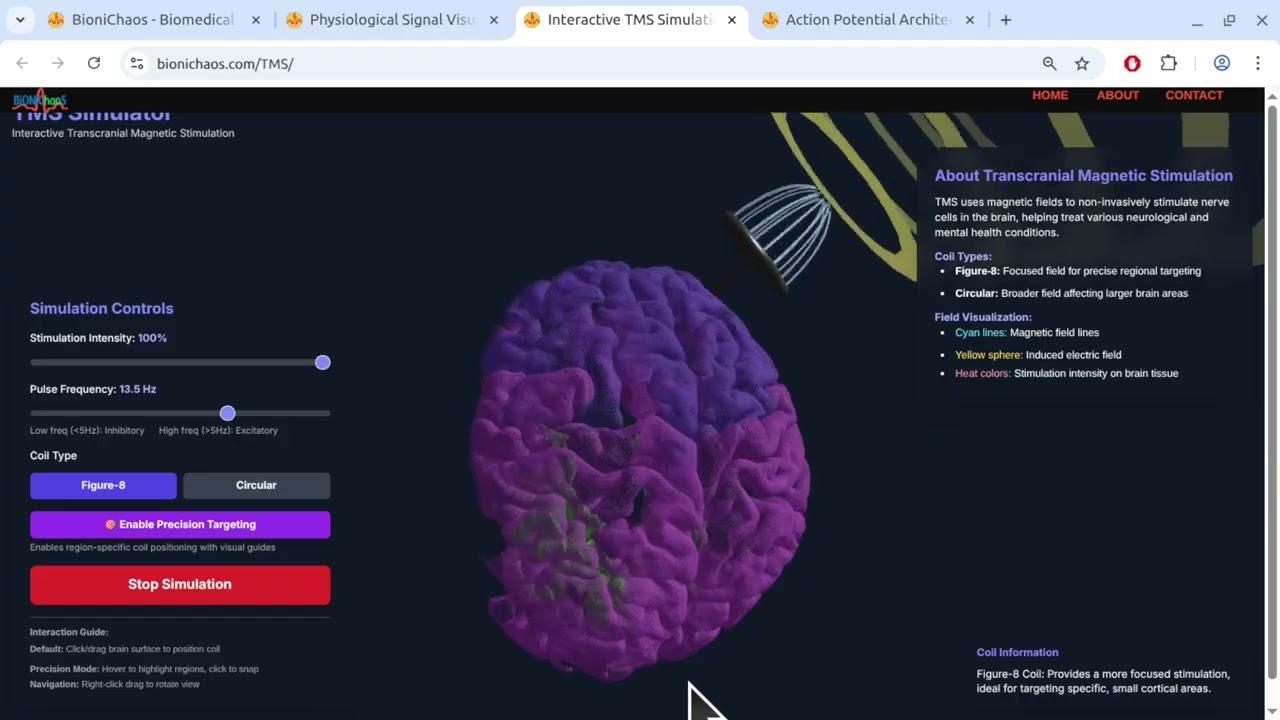Image resolution: width=1280 pixels, height=720 pixels.
Task: Select the Figure-8 coil type
Action: 103,485
